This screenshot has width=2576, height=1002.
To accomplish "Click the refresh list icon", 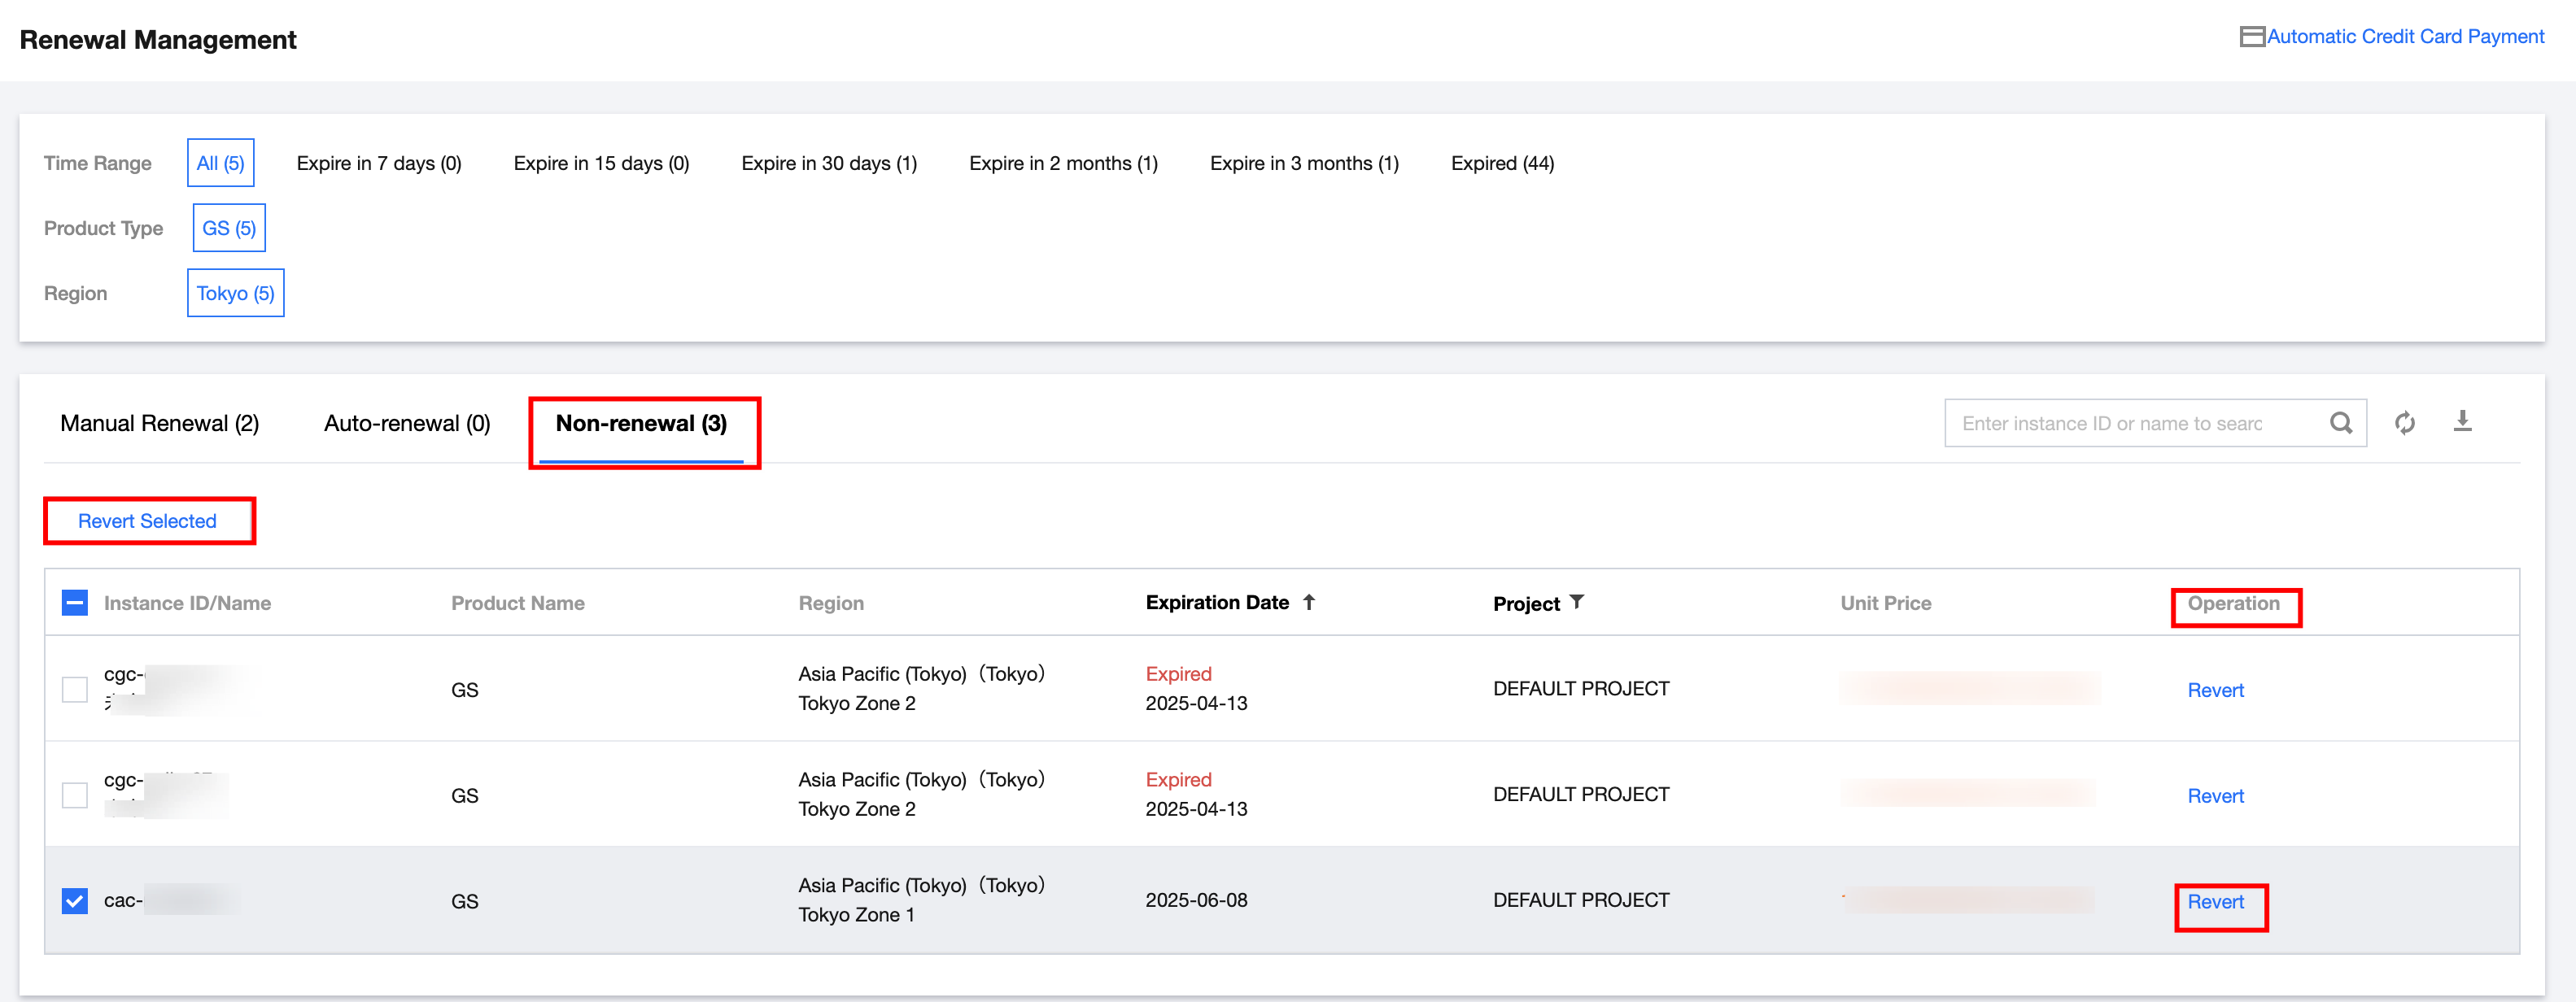I will (x=2404, y=423).
